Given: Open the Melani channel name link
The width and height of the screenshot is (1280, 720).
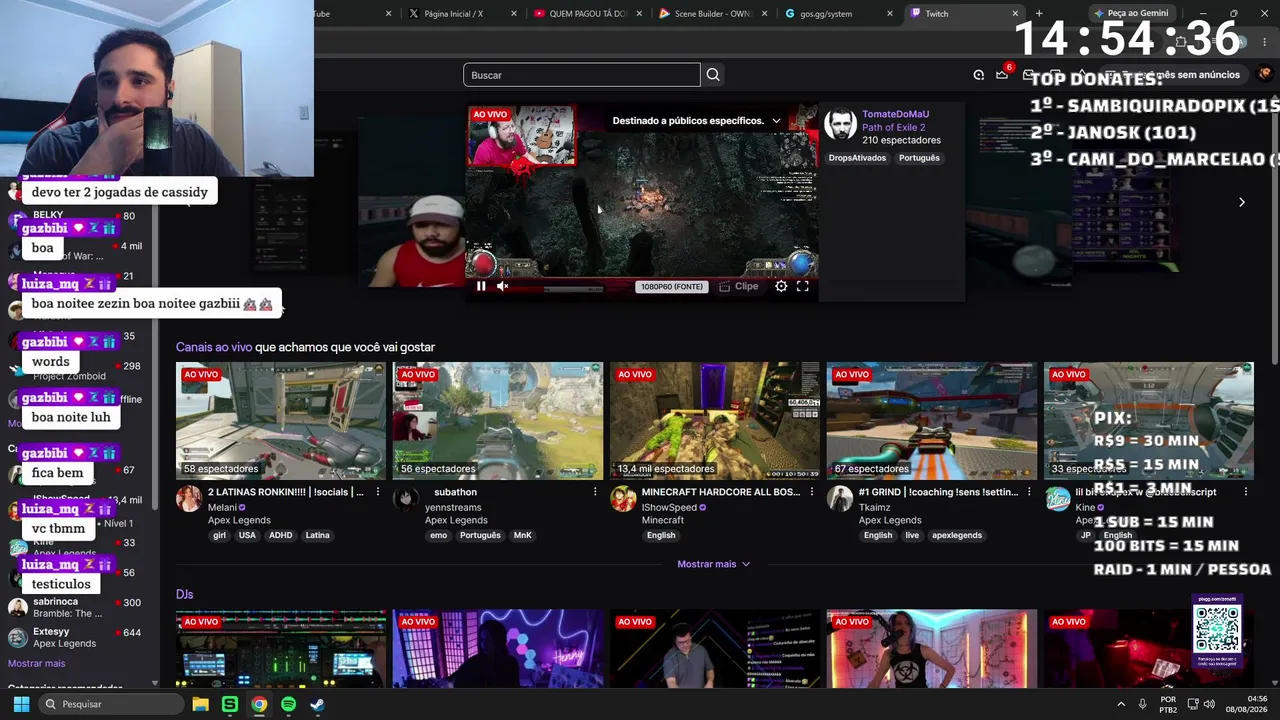Looking at the screenshot, I should point(222,508).
